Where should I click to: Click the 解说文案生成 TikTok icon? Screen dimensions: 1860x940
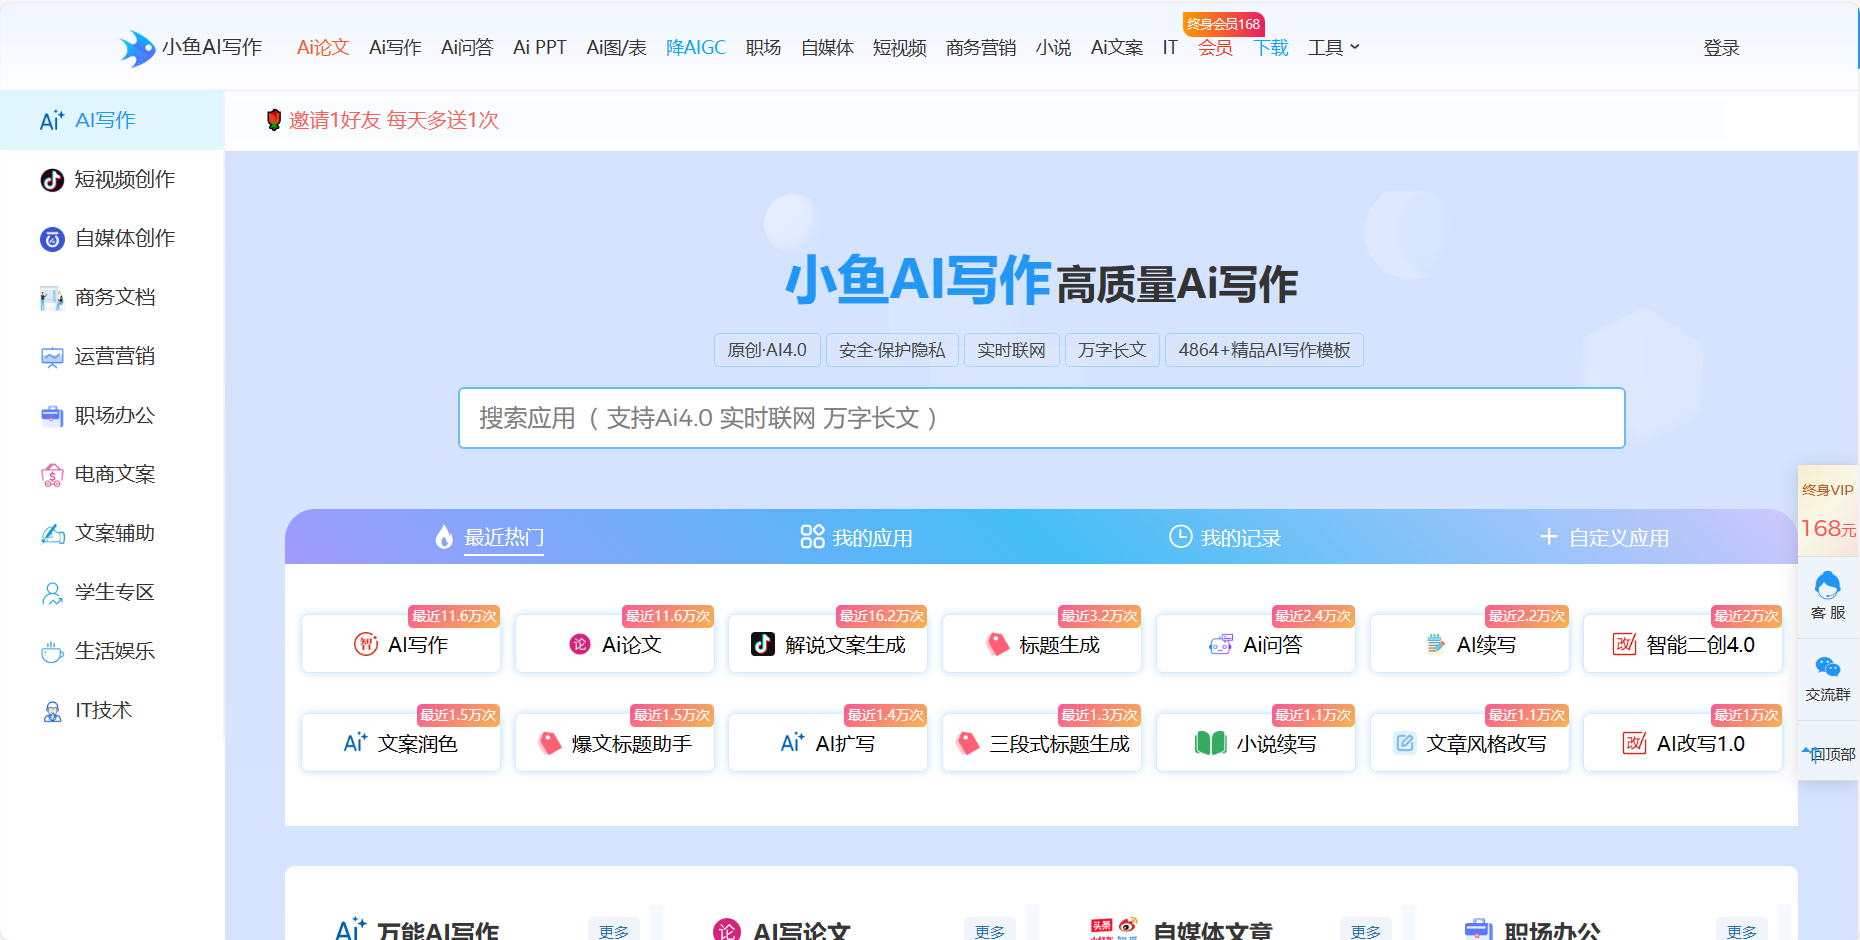[763, 645]
